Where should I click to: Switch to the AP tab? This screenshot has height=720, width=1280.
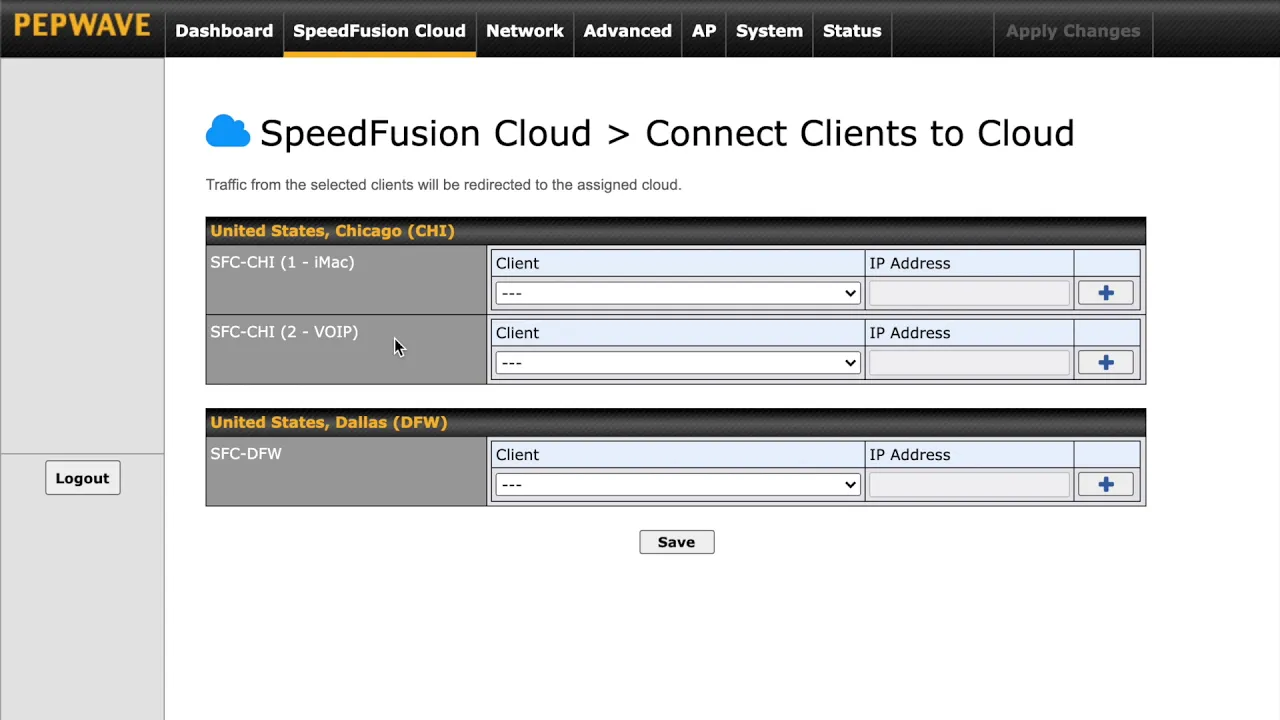pyautogui.click(x=704, y=30)
